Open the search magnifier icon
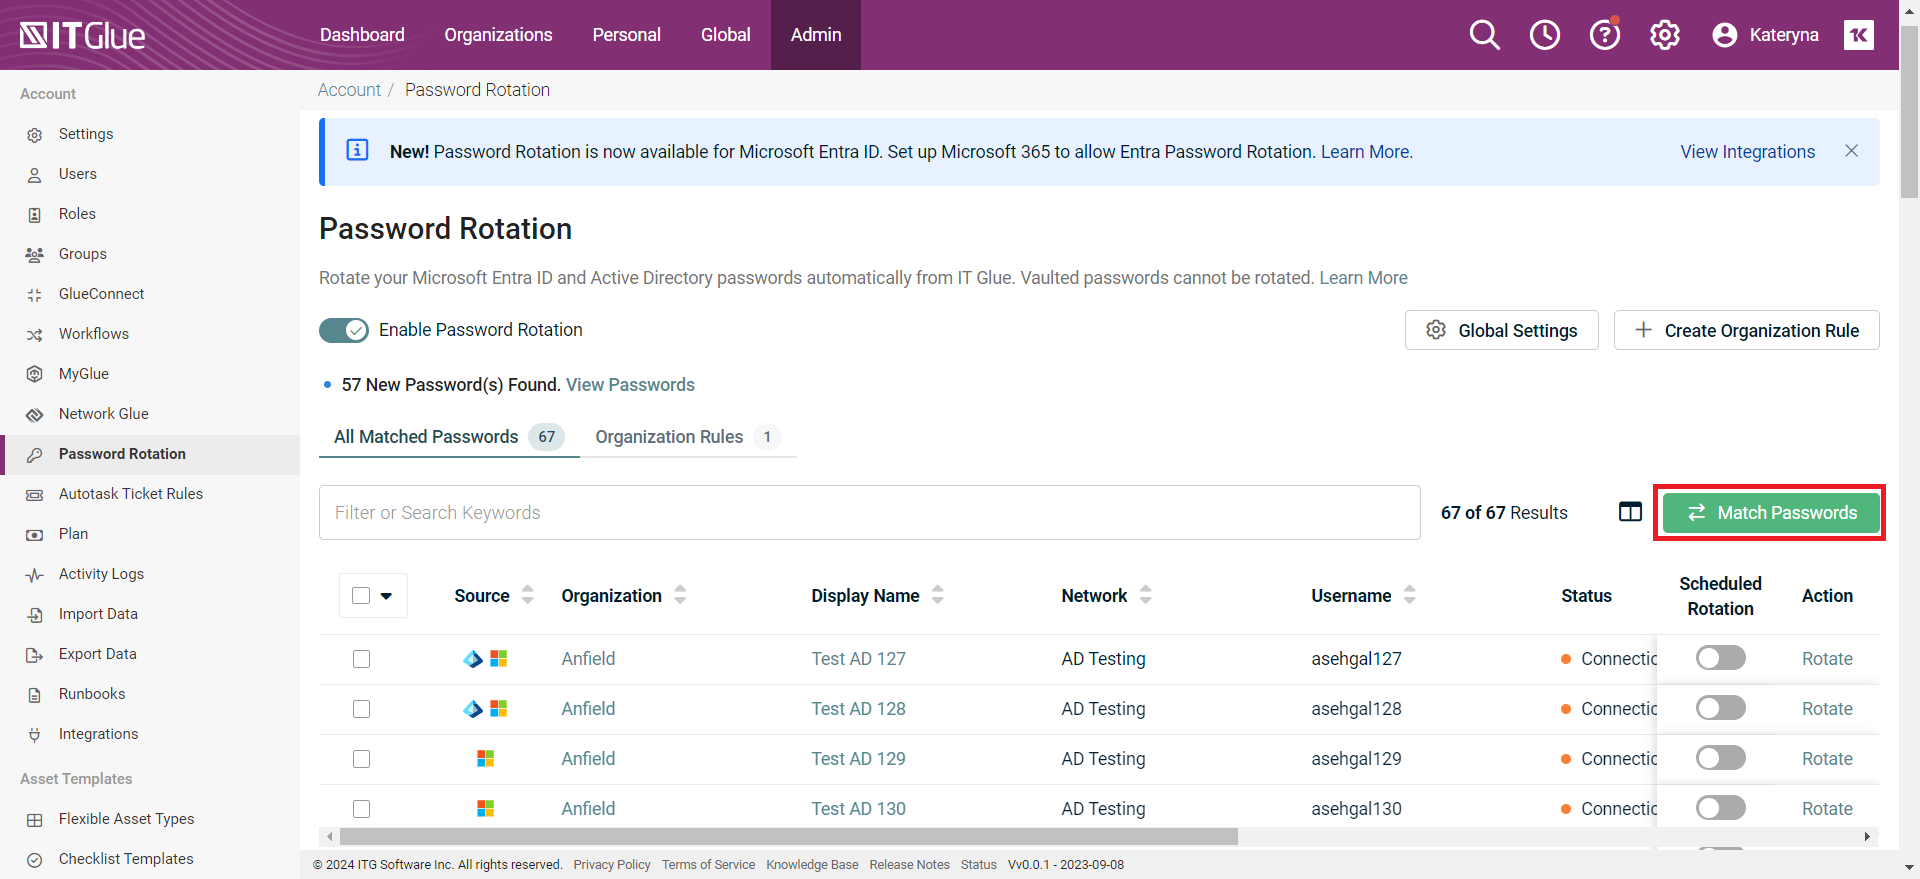1920x879 pixels. tap(1484, 35)
